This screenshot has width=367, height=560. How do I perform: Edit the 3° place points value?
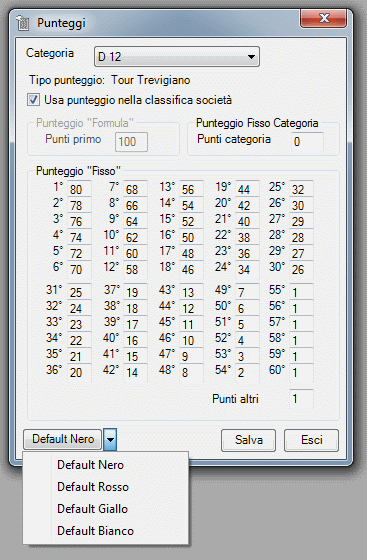(x=79, y=221)
